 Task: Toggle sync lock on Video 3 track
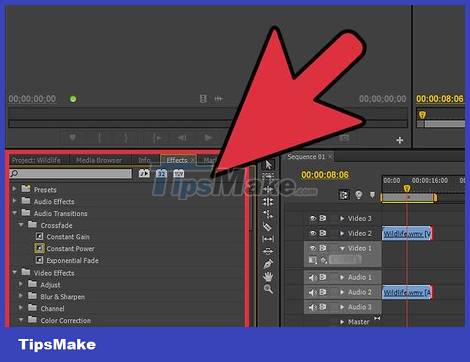pyautogui.click(x=323, y=218)
